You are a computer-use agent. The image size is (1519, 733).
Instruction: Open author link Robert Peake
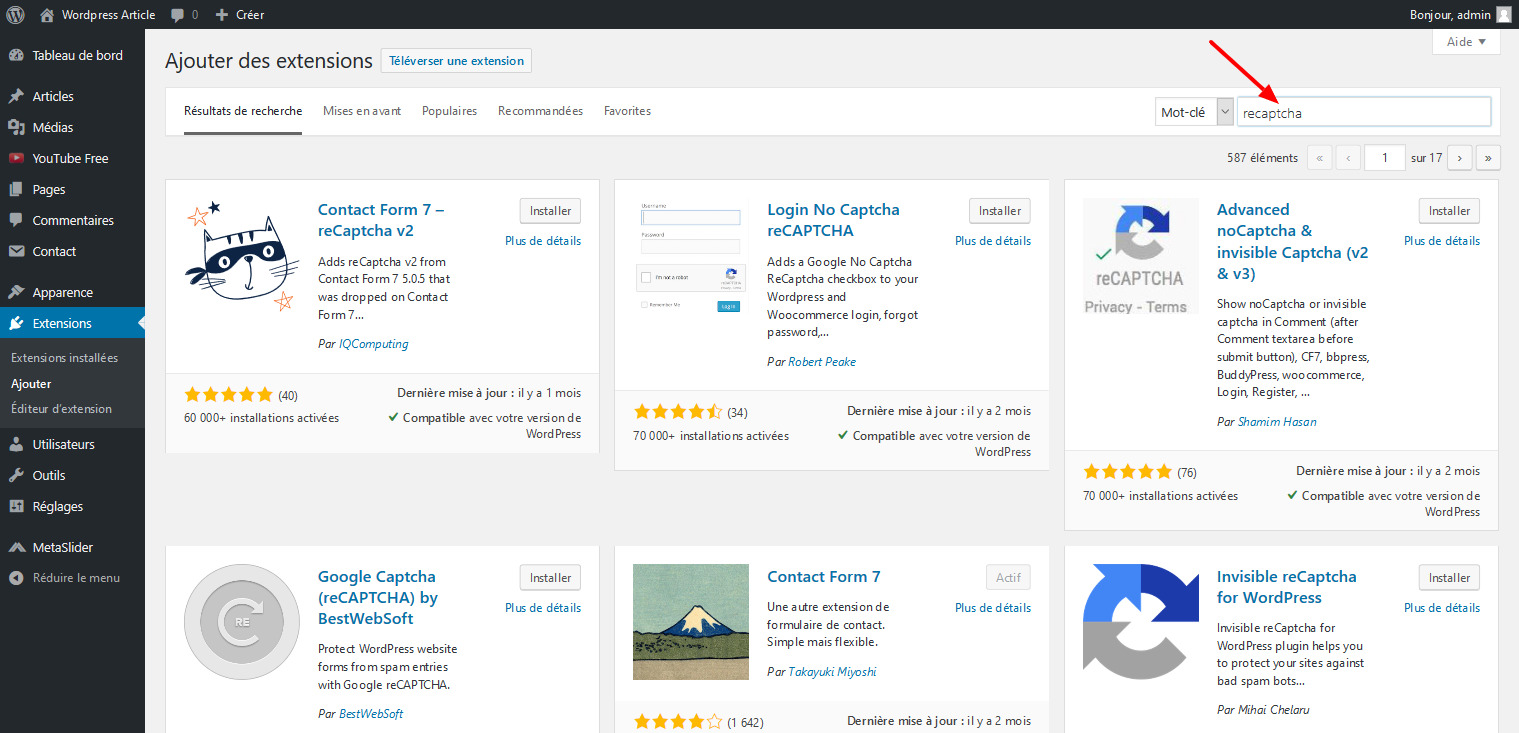point(822,362)
